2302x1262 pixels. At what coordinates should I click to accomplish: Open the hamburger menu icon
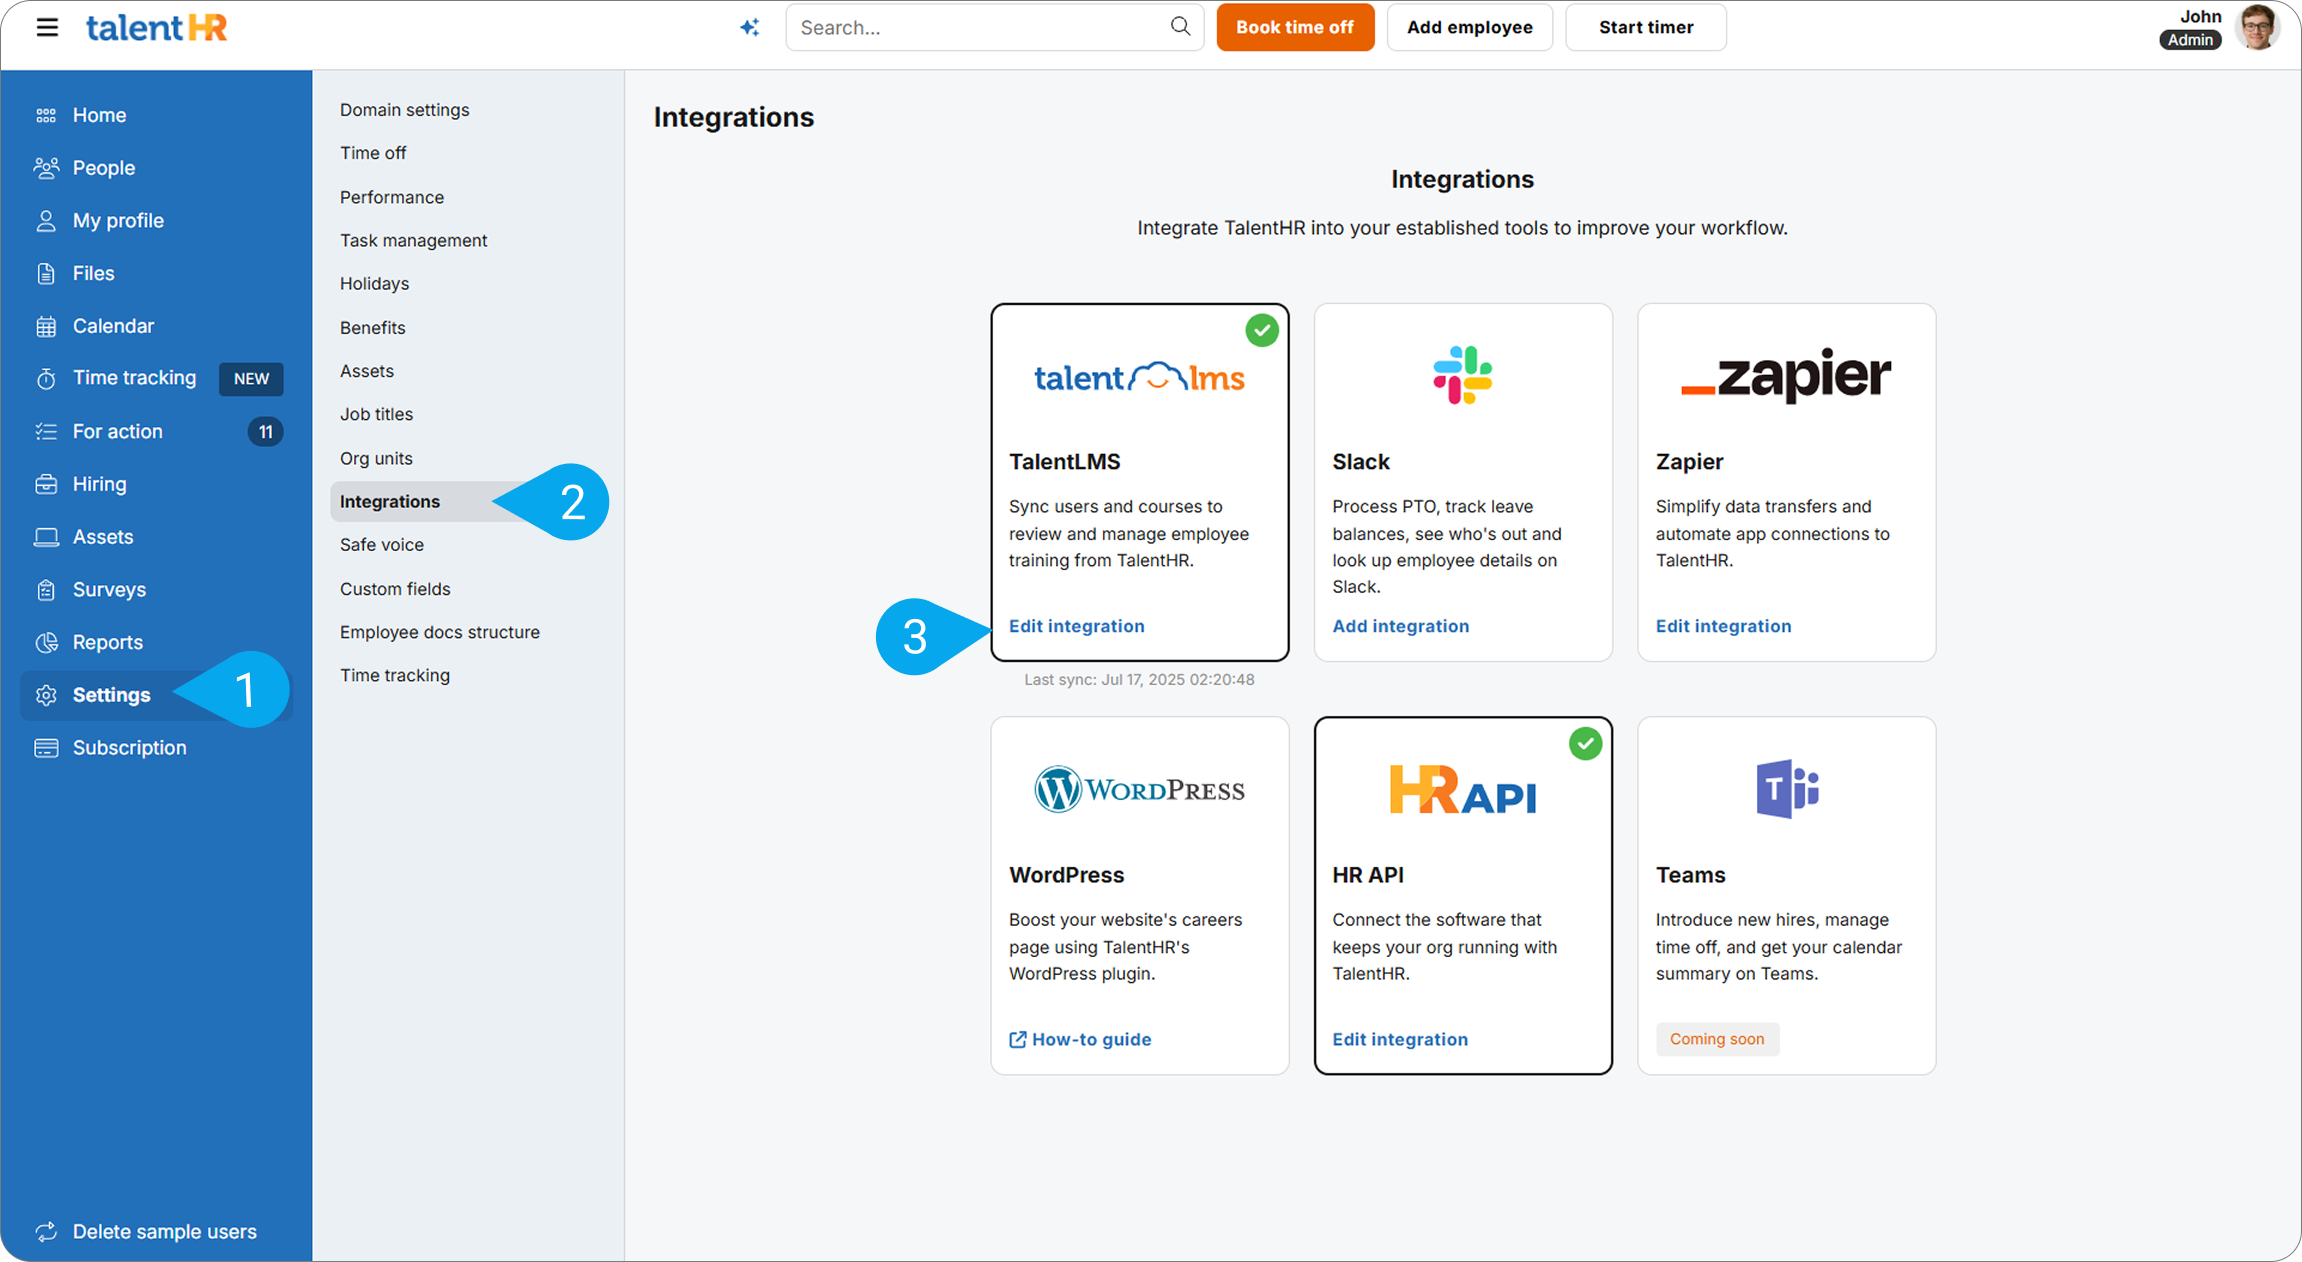pyautogui.click(x=47, y=27)
